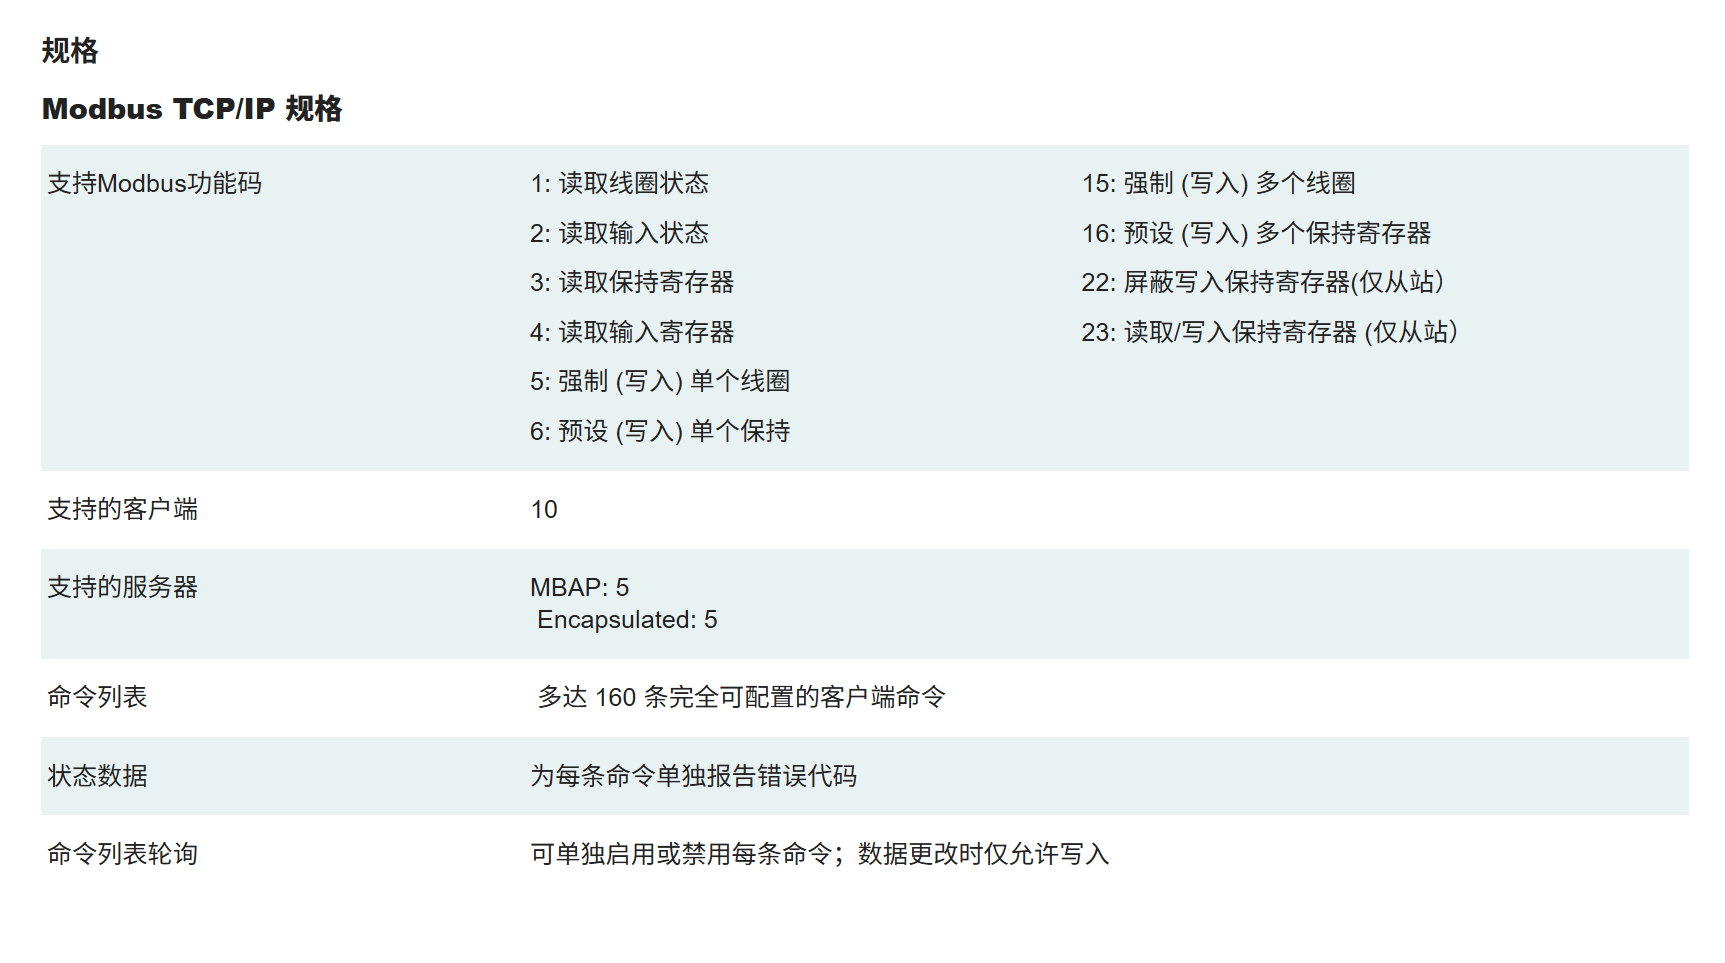This screenshot has height=963, width=1725.
Task: Click function code '2: 读取输入状态'
Action: tap(619, 234)
